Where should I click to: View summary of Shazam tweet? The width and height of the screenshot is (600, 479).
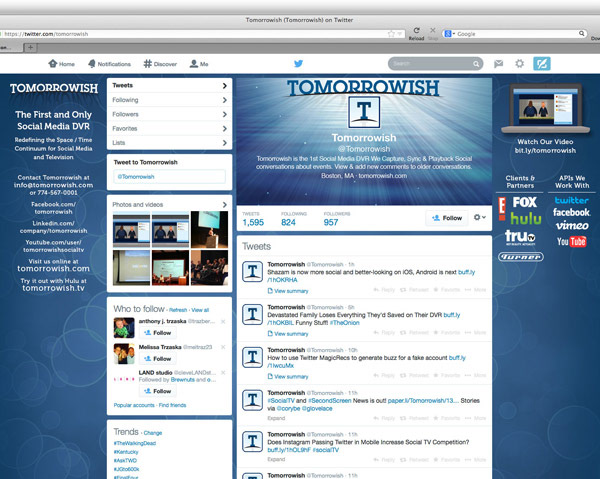click(x=288, y=291)
